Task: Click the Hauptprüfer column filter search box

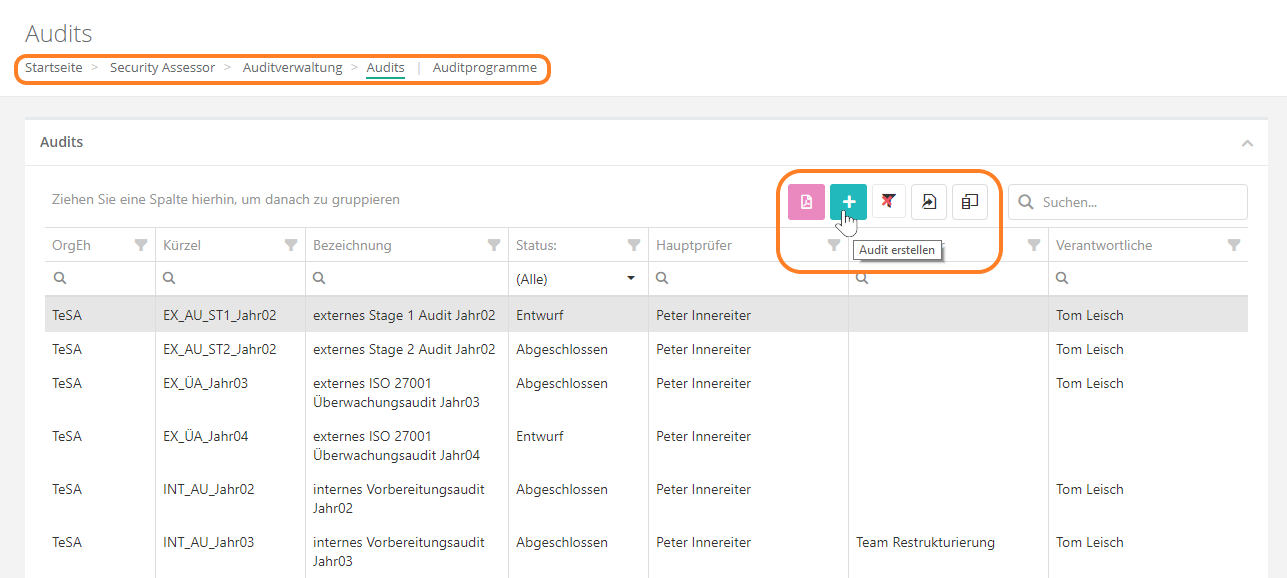Action: pos(750,279)
